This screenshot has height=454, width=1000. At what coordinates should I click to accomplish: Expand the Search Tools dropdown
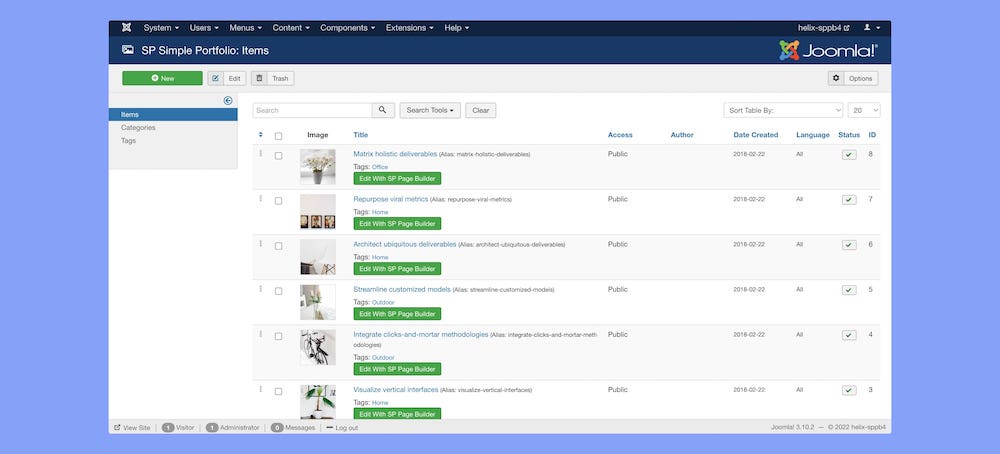click(430, 110)
